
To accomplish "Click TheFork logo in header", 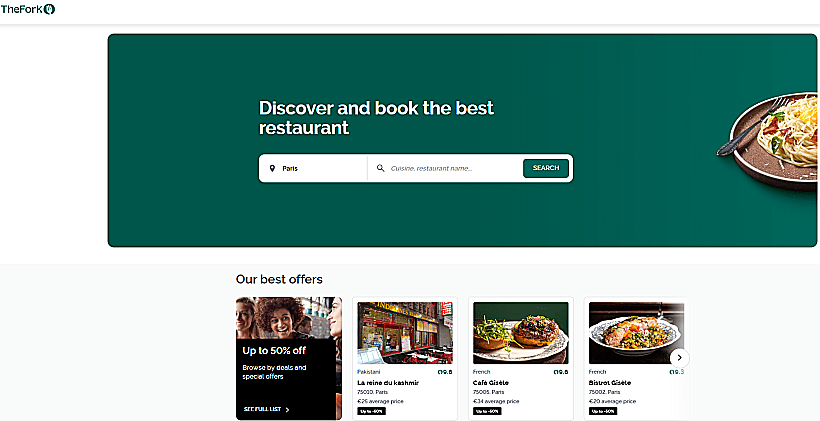I will (x=28, y=9).
